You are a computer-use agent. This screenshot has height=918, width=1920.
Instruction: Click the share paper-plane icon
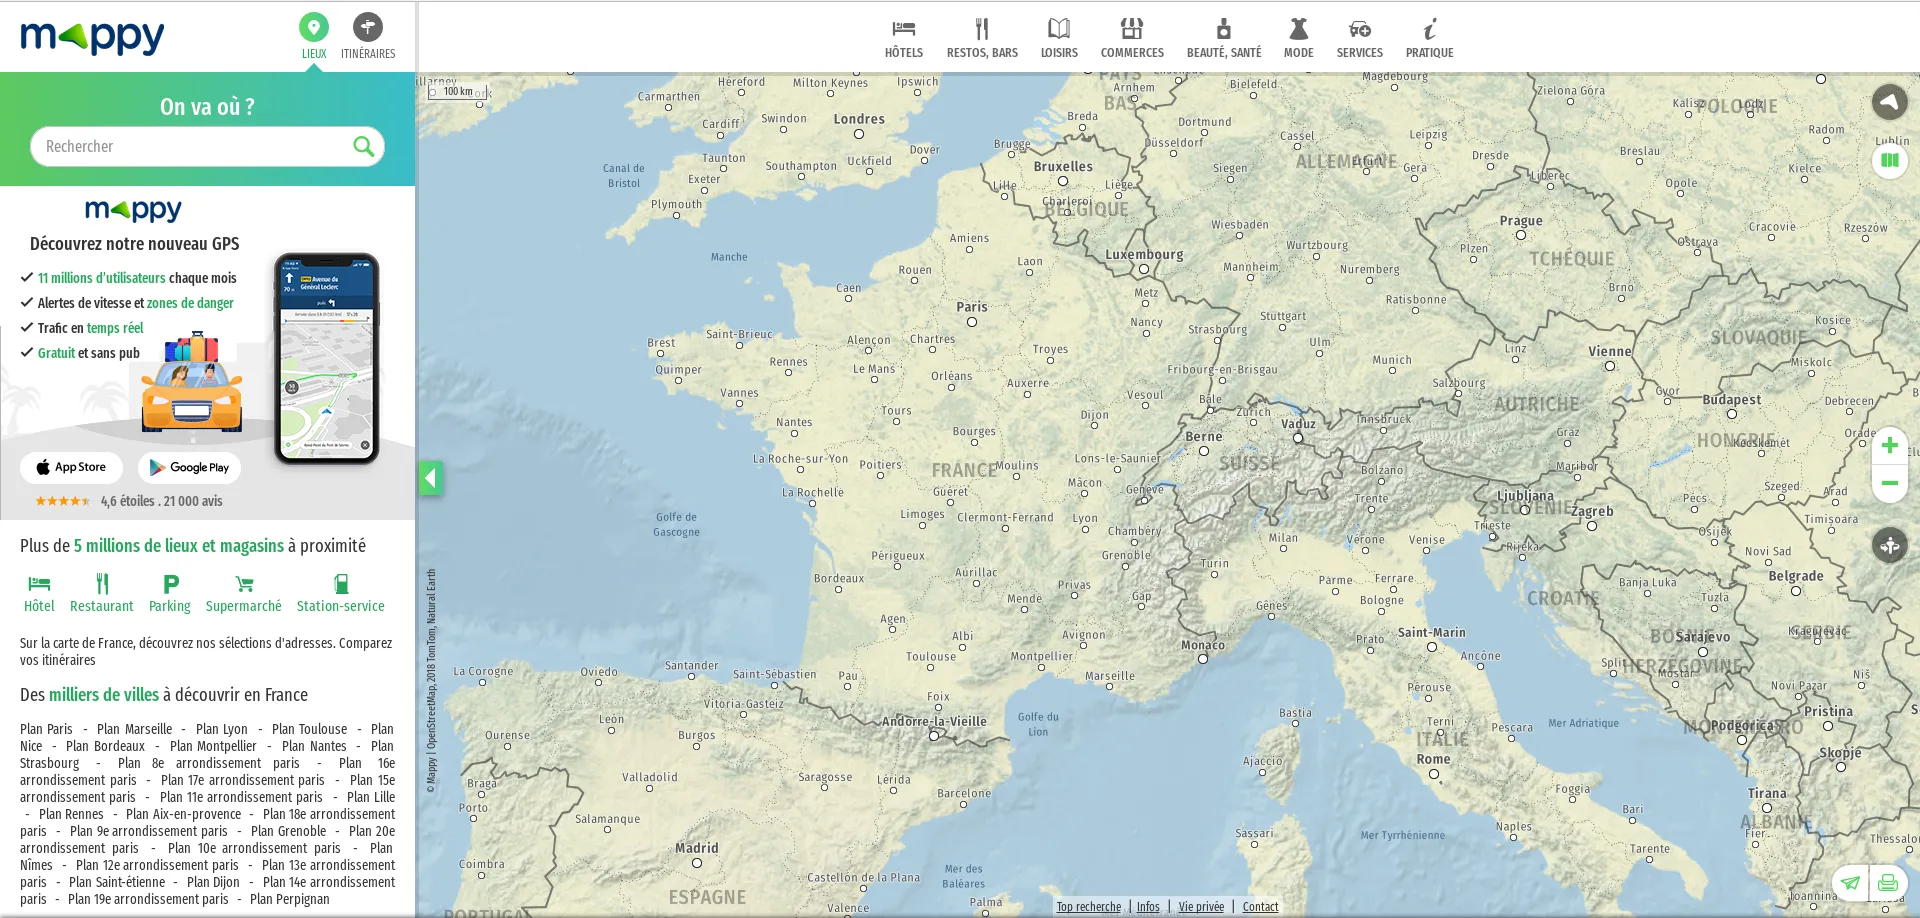click(1851, 883)
